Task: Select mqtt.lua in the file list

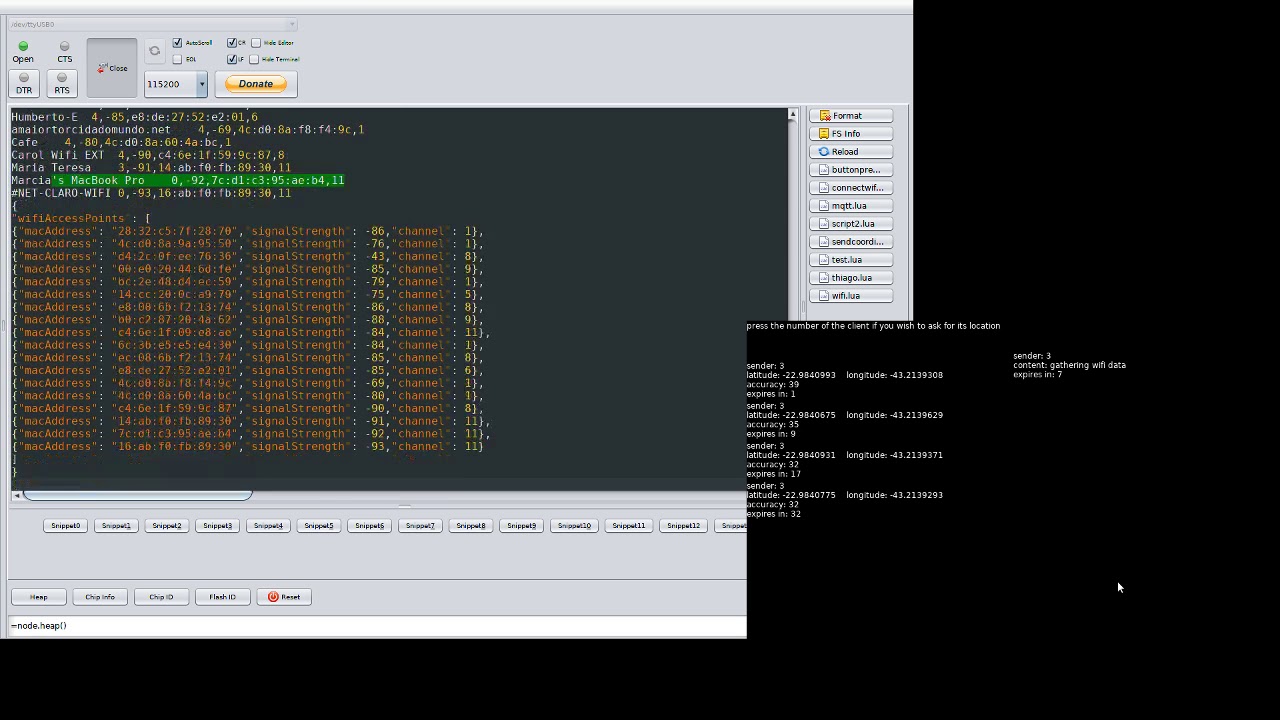Action: coord(850,206)
